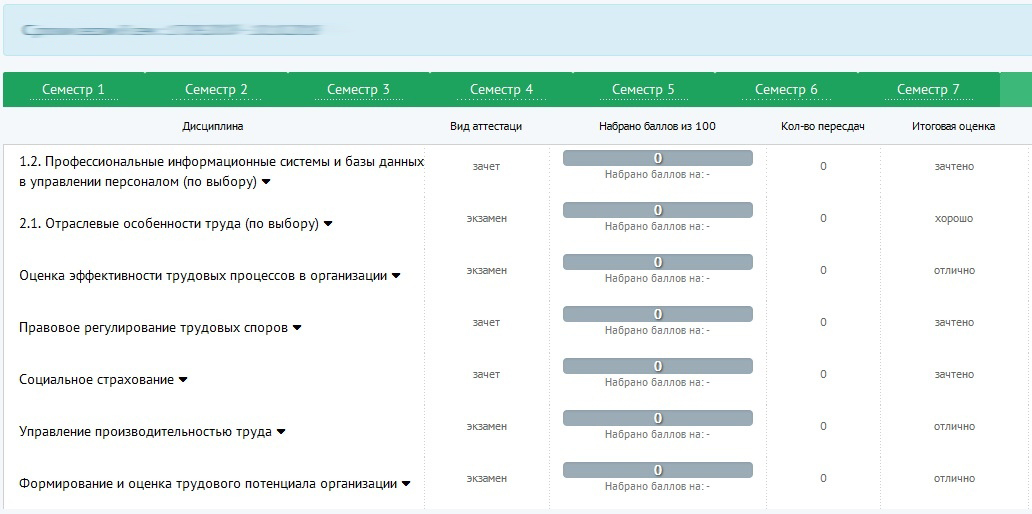Image resolution: width=1032 pixels, height=514 pixels.
Task: Click score progress bar for Социальное страхование
Action: (657, 366)
